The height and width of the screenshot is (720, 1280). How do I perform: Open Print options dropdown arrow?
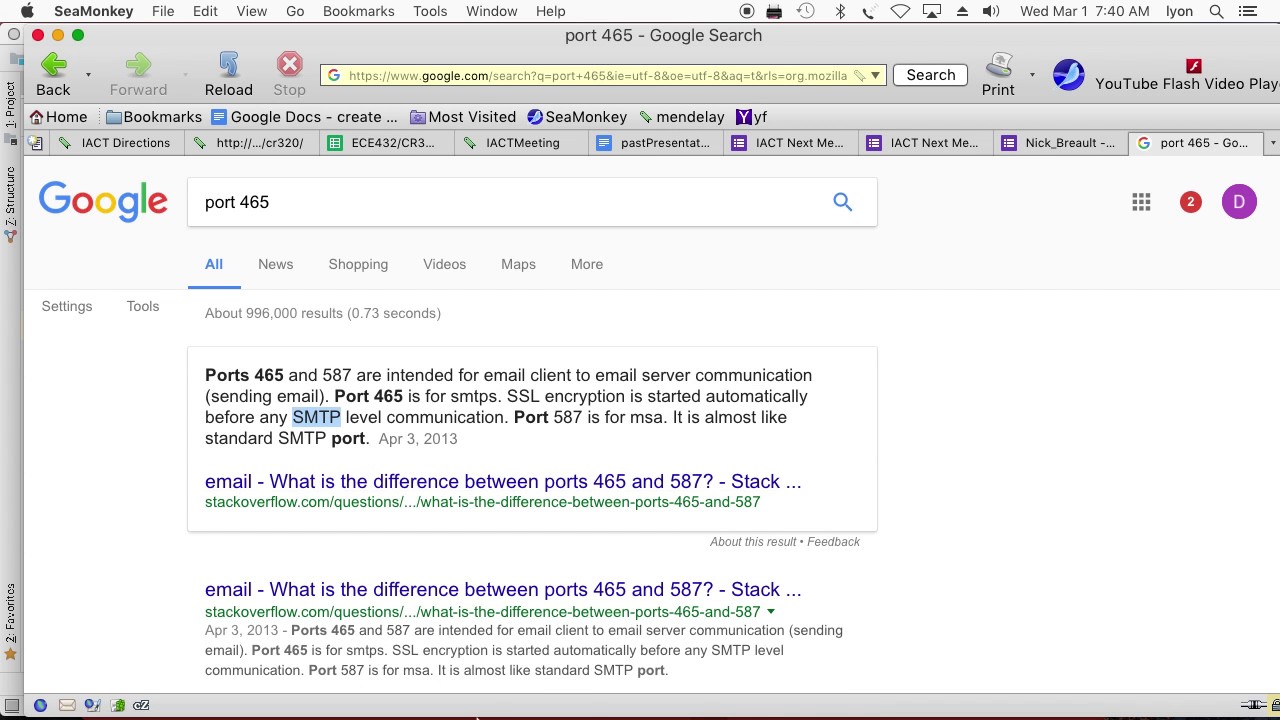click(1032, 75)
